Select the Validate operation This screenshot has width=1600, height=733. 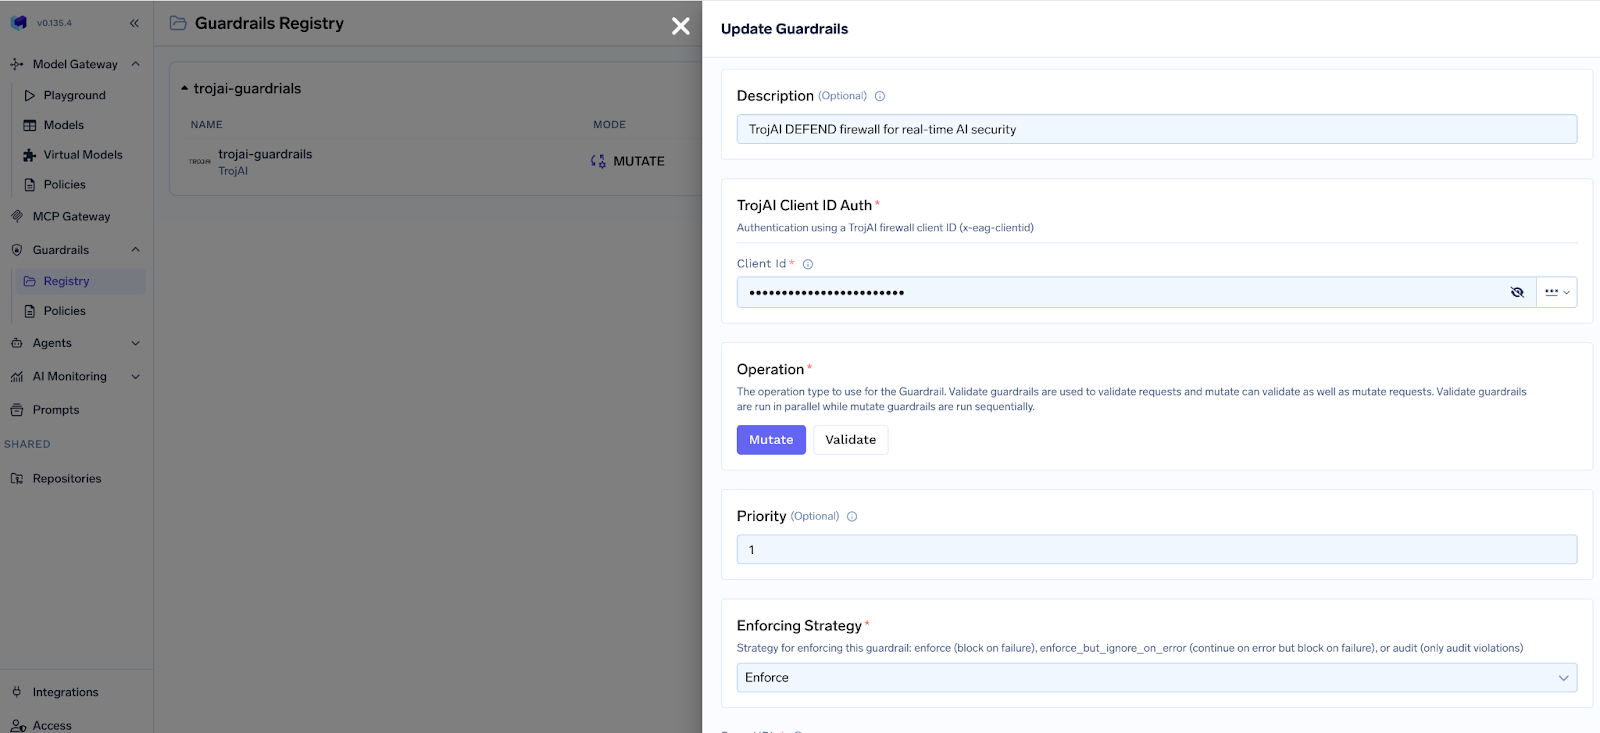pos(851,440)
